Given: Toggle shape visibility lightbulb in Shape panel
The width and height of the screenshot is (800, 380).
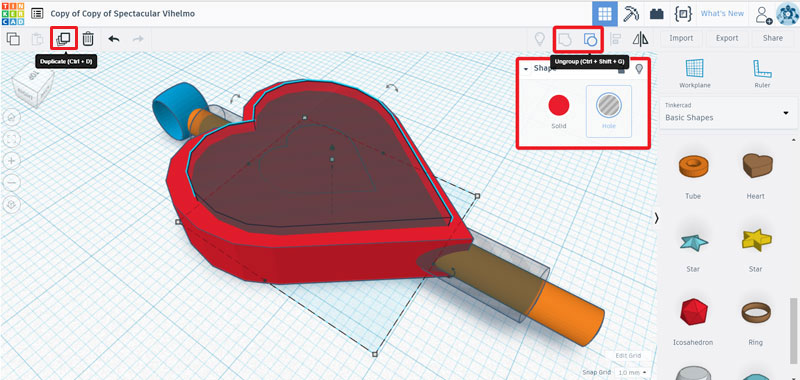Looking at the screenshot, I should pyautogui.click(x=639, y=69).
